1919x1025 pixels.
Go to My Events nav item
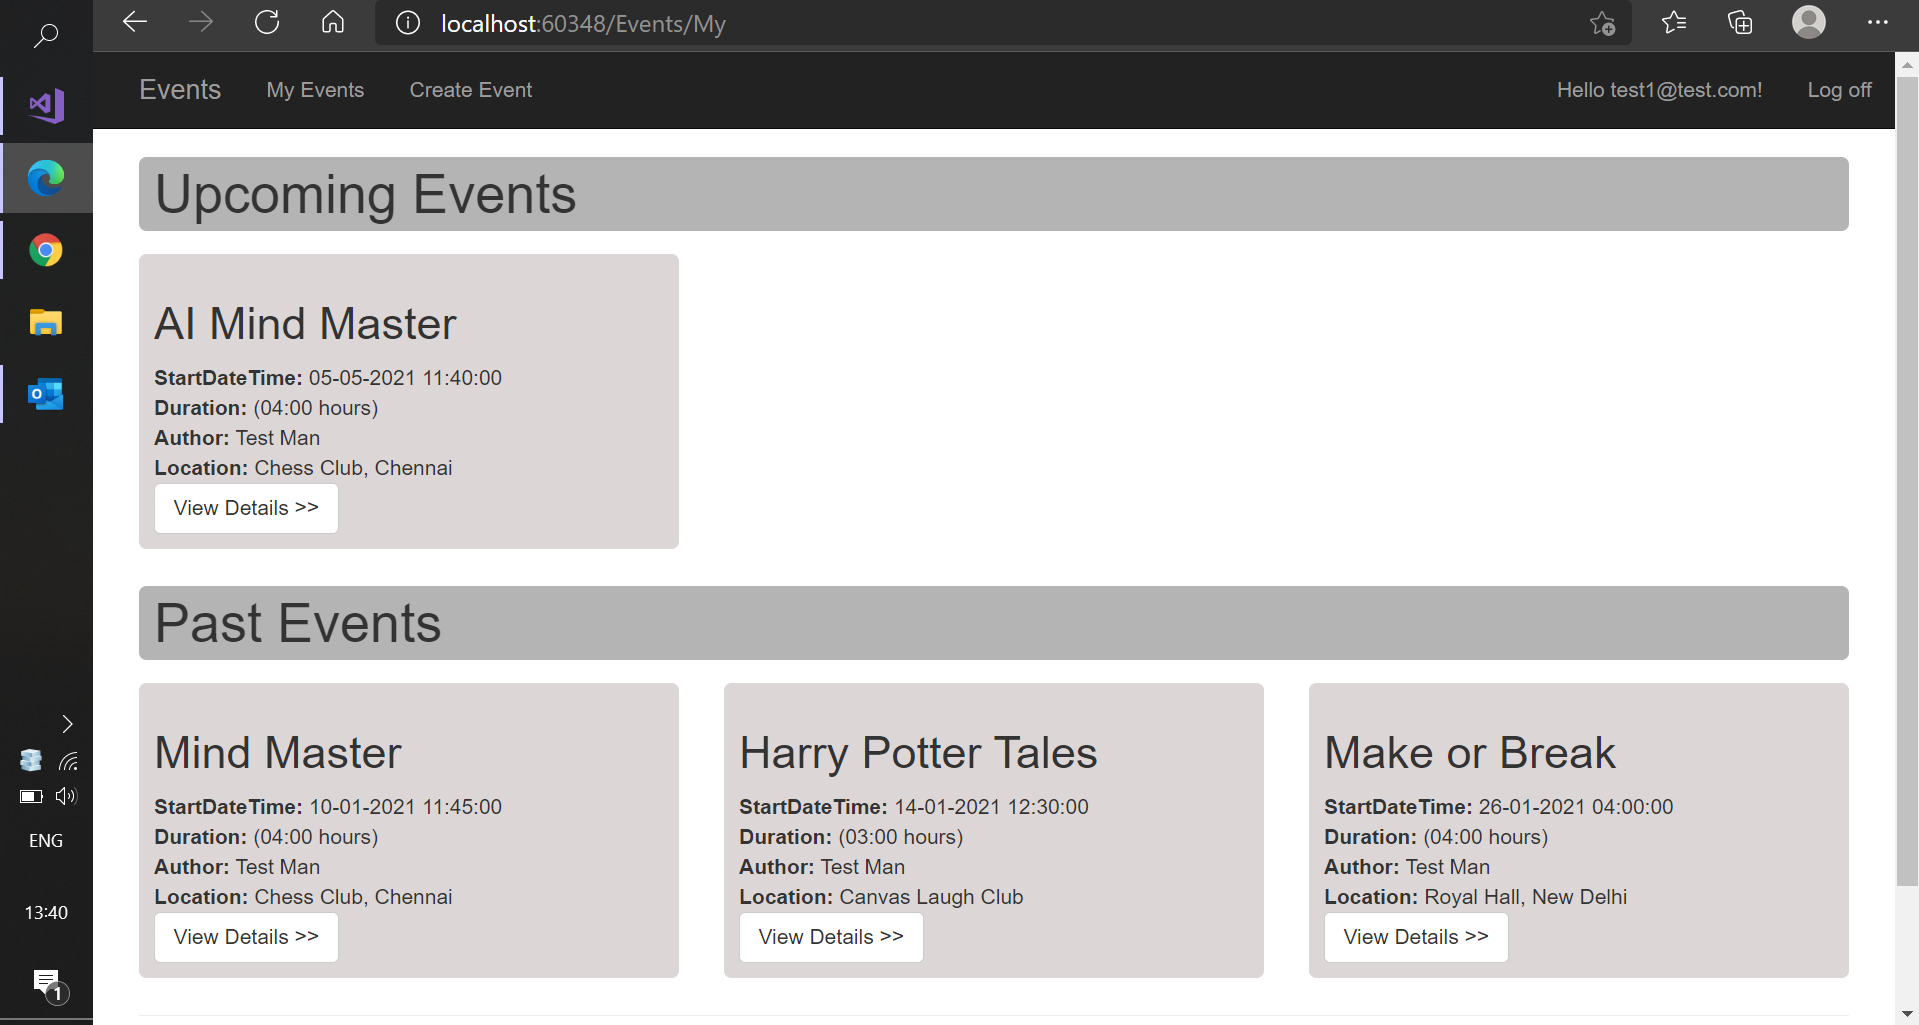[x=315, y=90]
